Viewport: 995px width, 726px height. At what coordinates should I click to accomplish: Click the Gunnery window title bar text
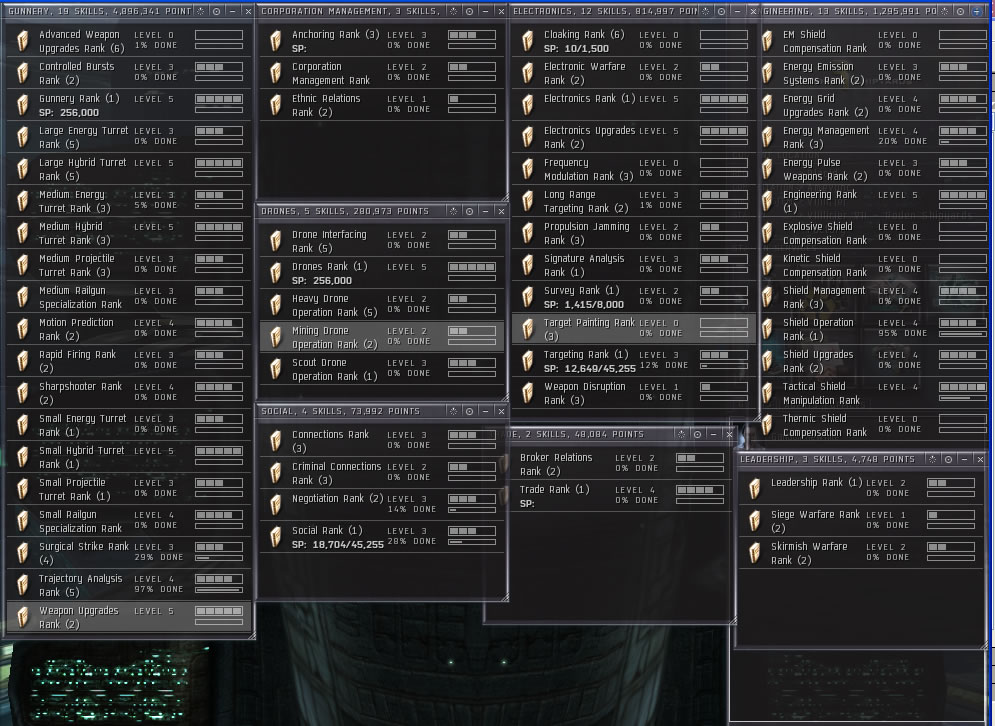click(x=100, y=11)
